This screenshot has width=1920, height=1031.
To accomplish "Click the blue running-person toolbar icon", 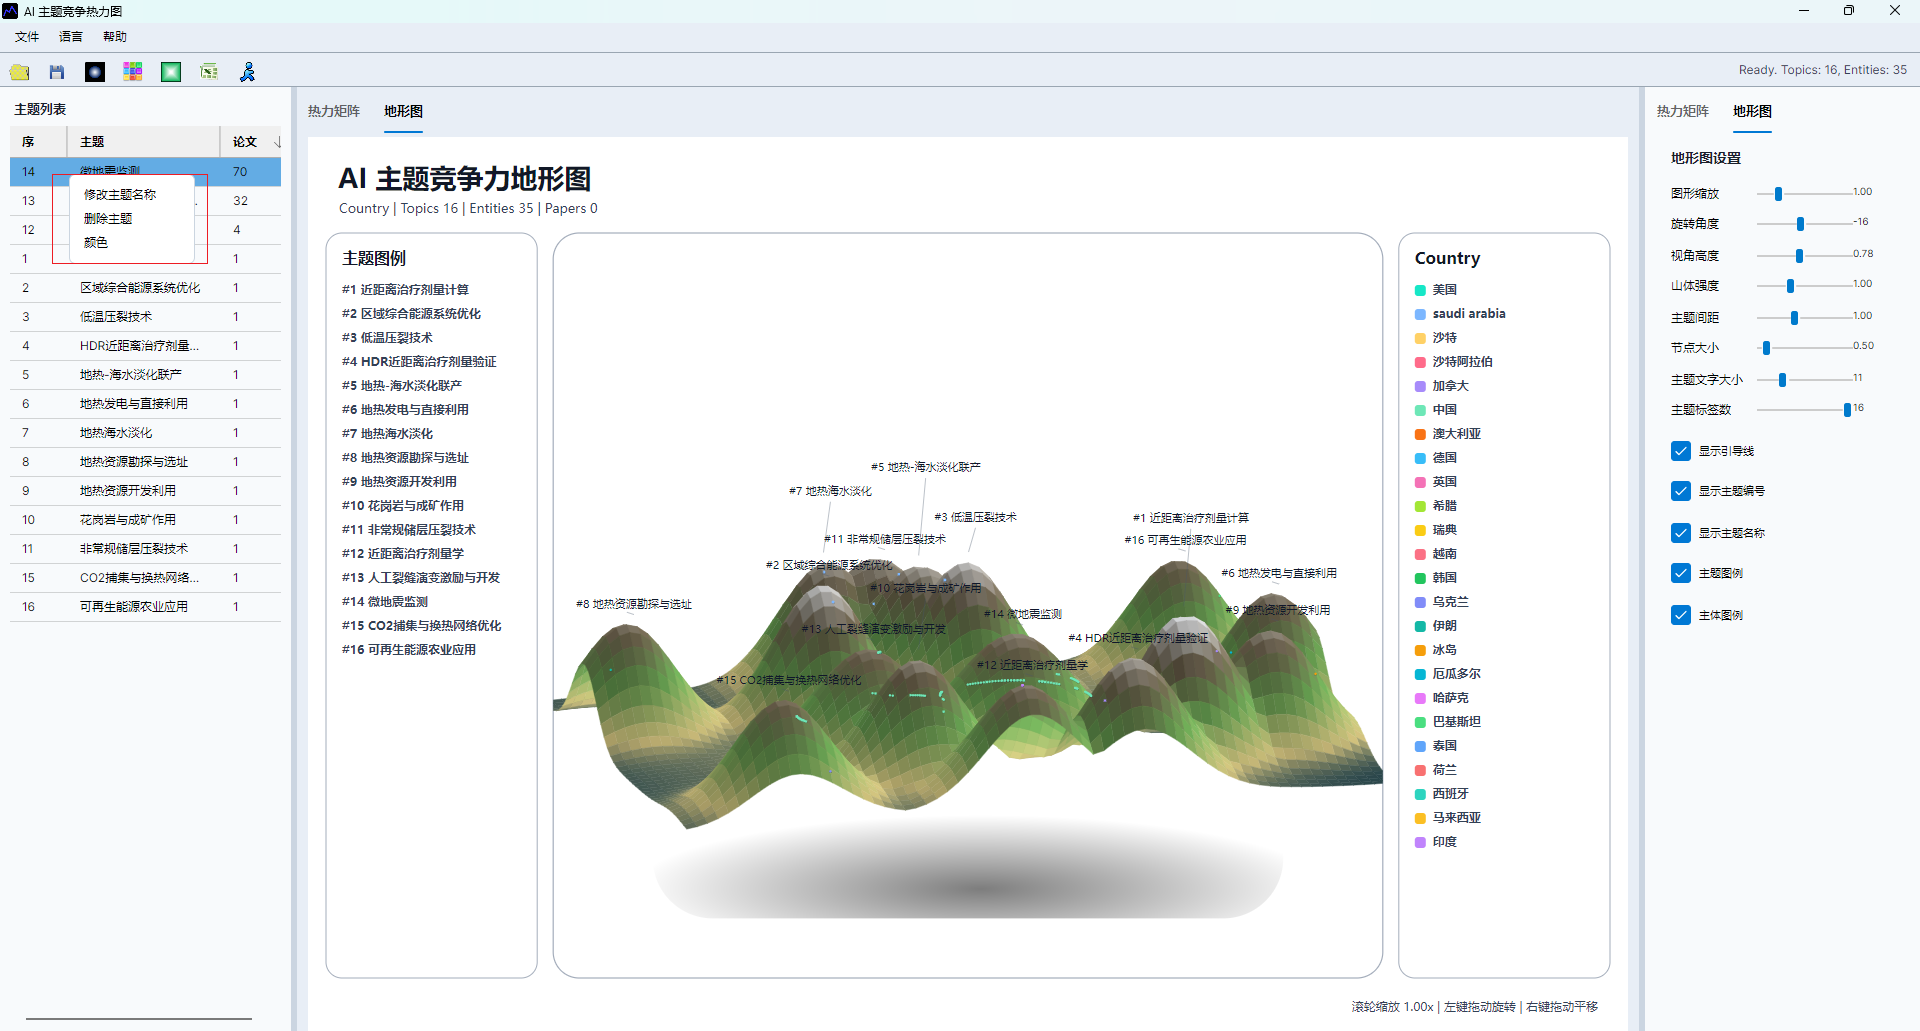I will pyautogui.click(x=247, y=72).
